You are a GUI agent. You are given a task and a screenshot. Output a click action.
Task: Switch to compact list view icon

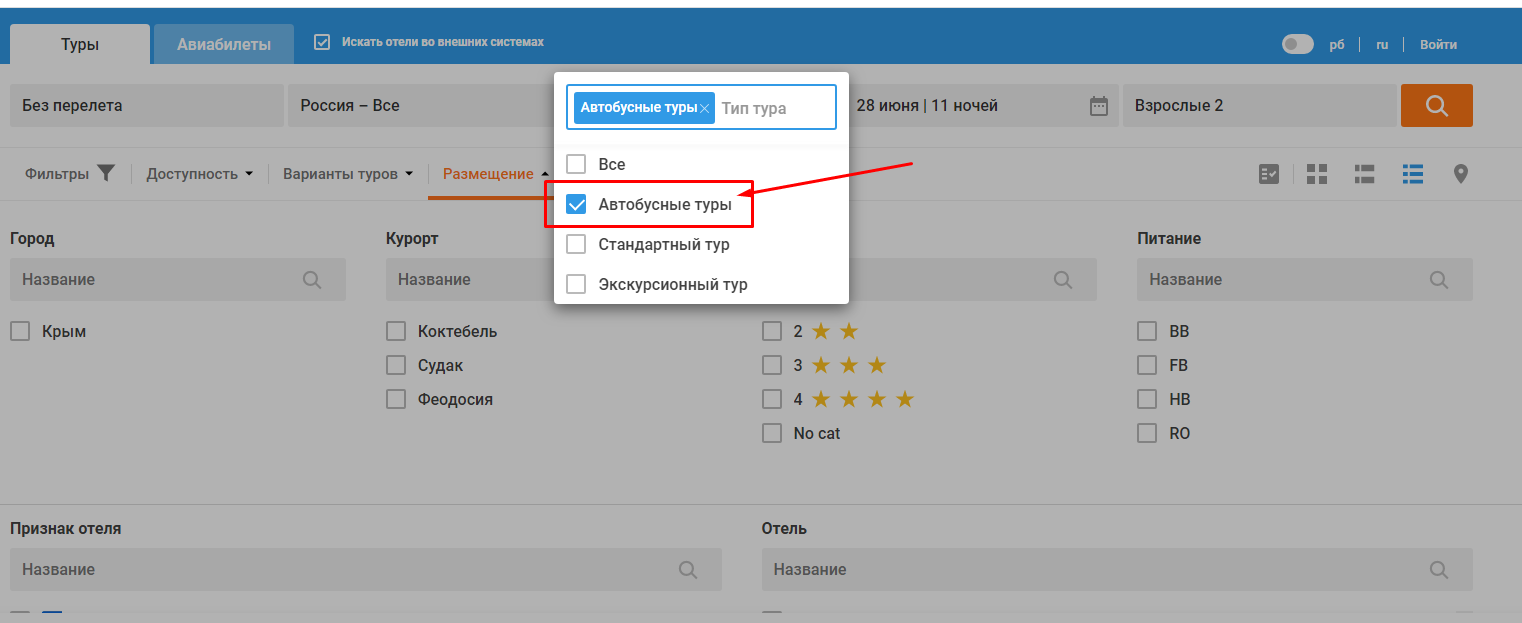(x=1364, y=174)
